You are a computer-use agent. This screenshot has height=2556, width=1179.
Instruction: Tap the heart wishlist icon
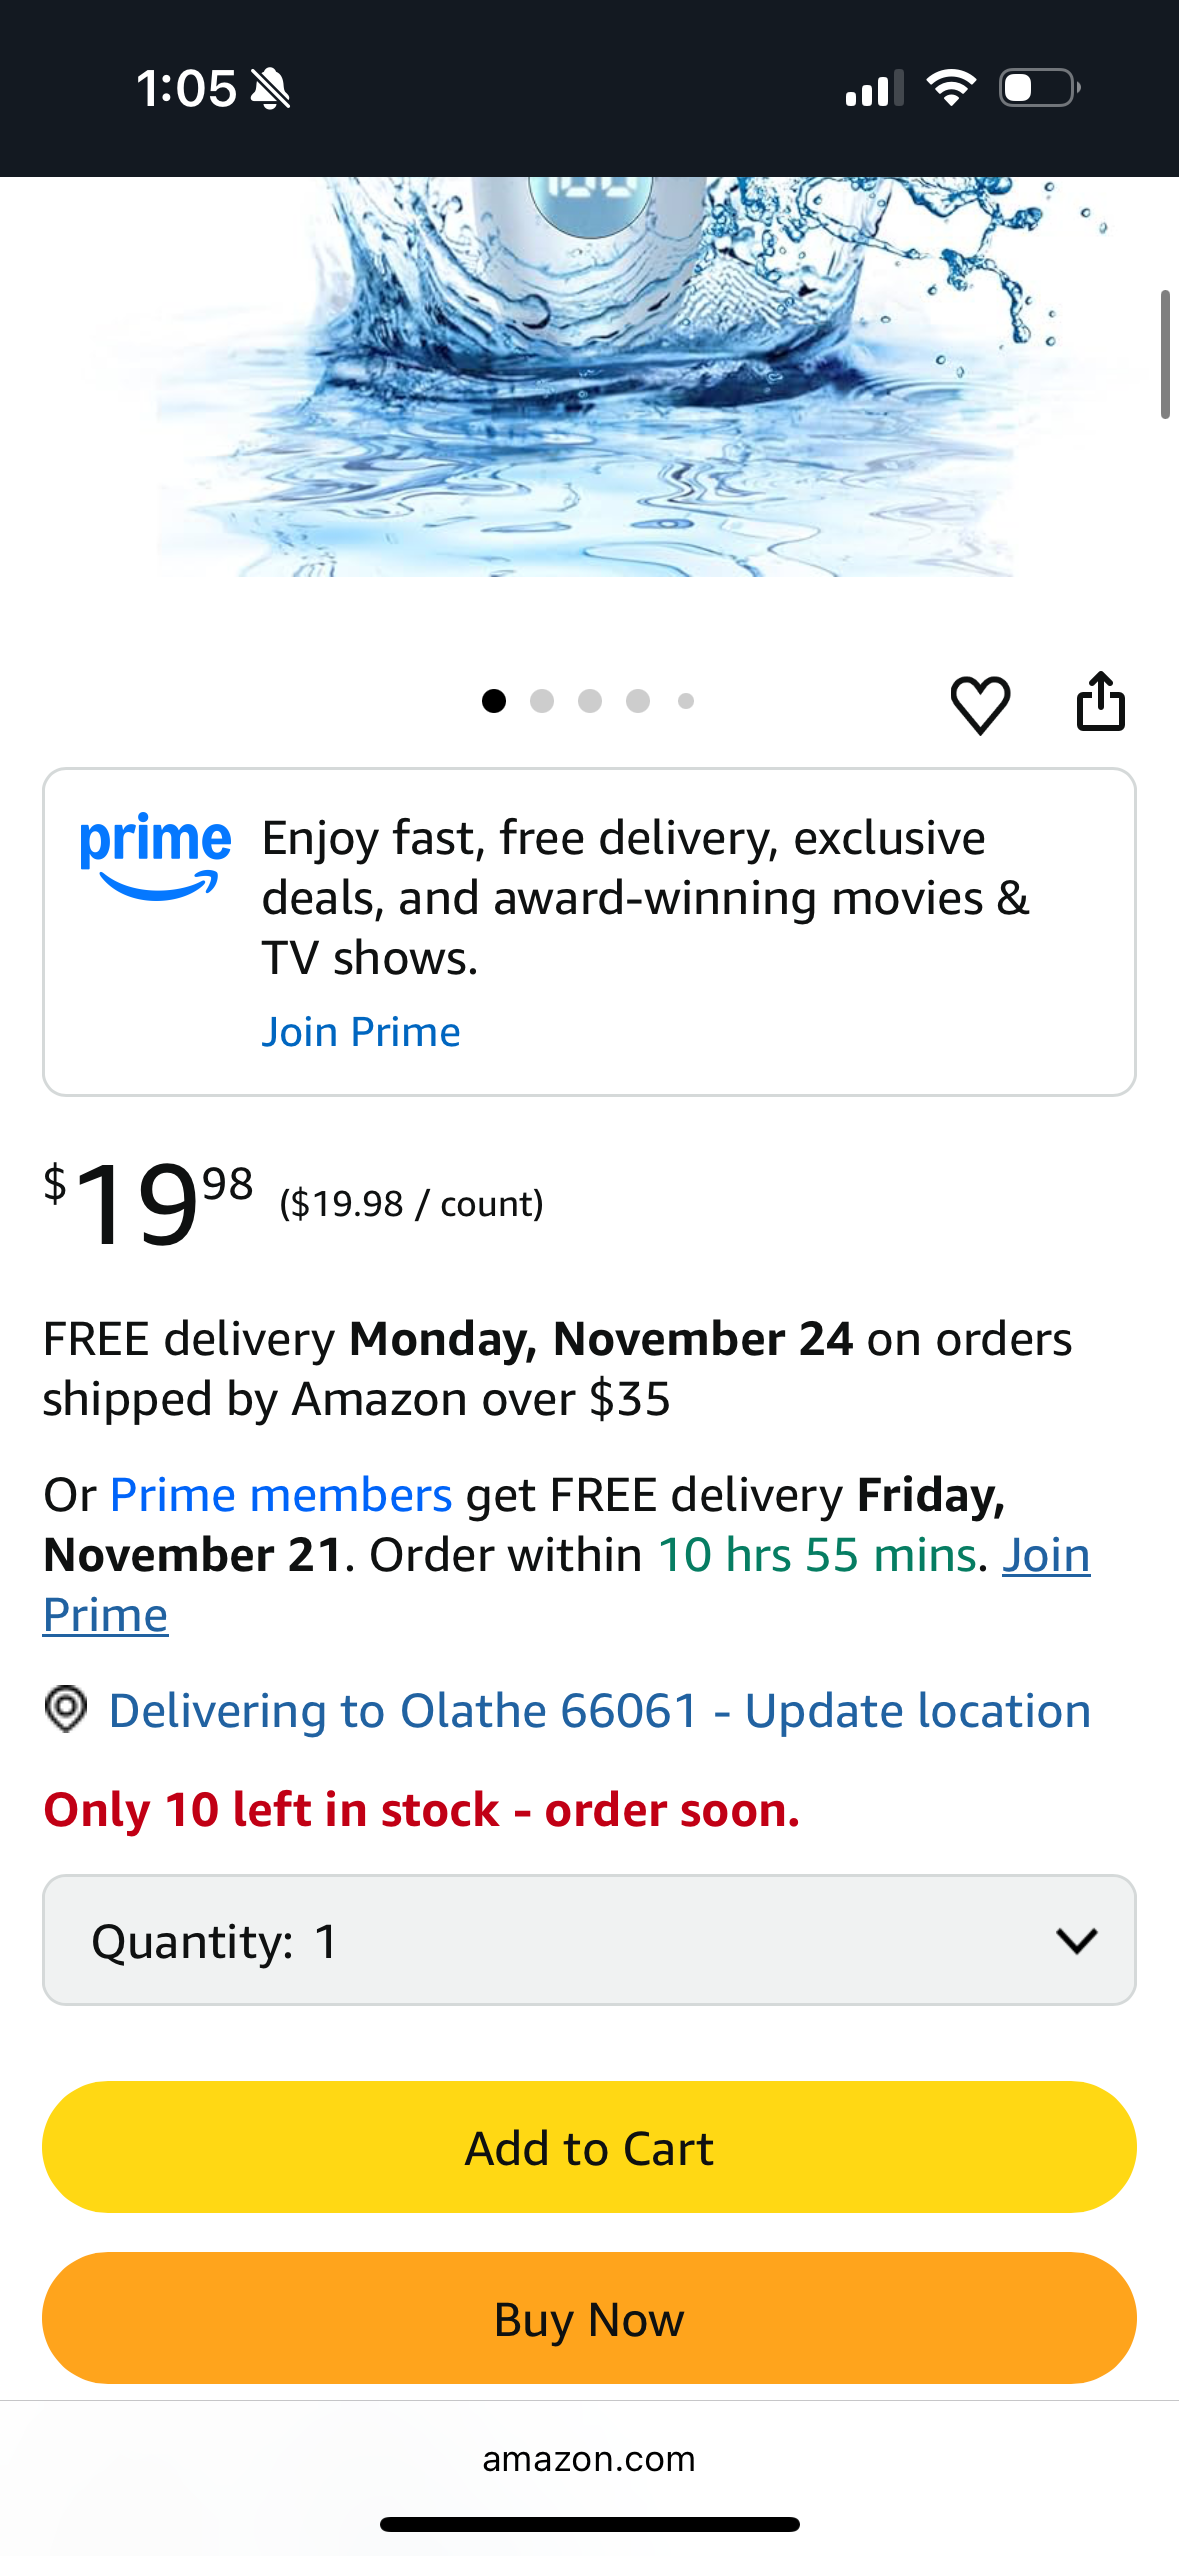coord(980,703)
